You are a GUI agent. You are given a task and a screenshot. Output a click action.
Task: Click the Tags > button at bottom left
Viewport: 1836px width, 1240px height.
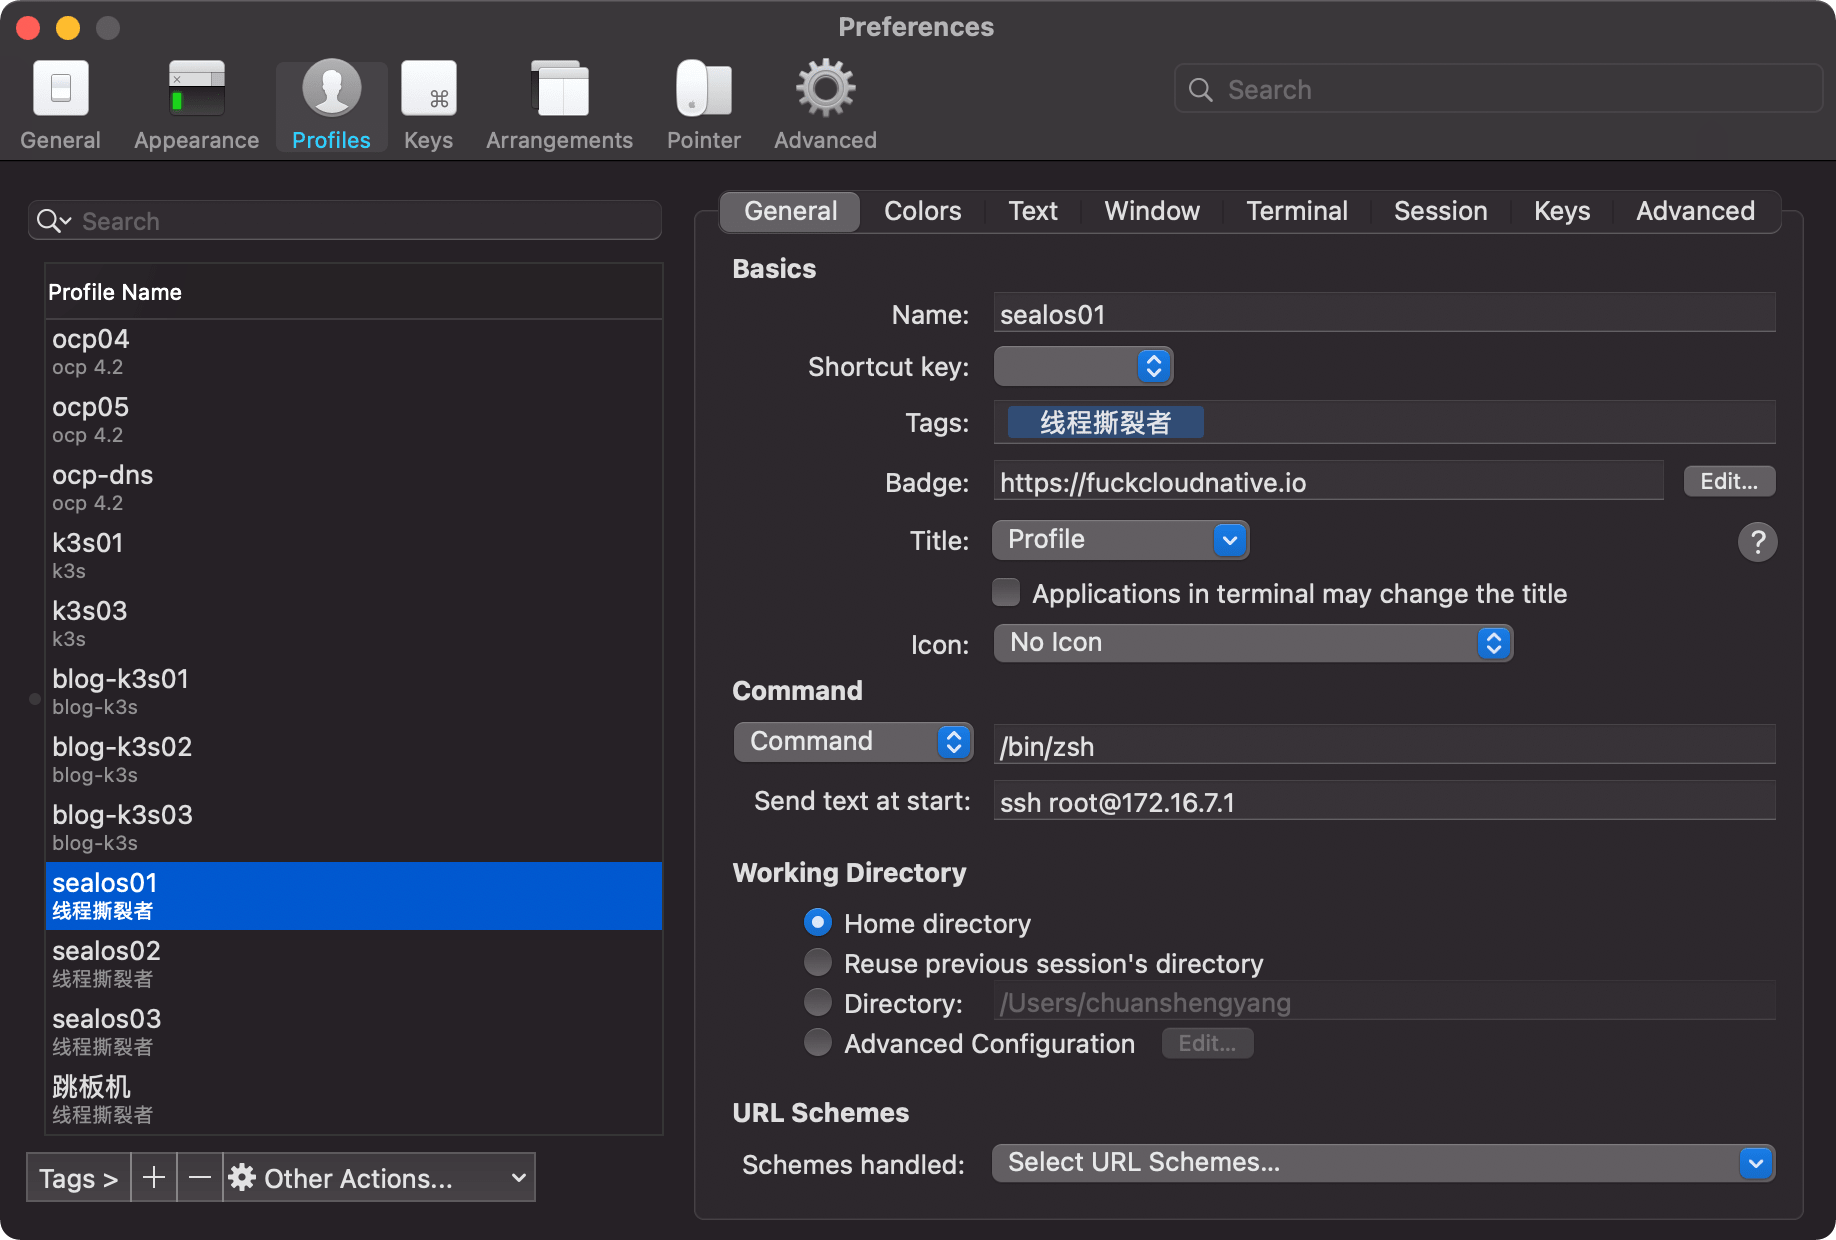pyautogui.click(x=76, y=1177)
